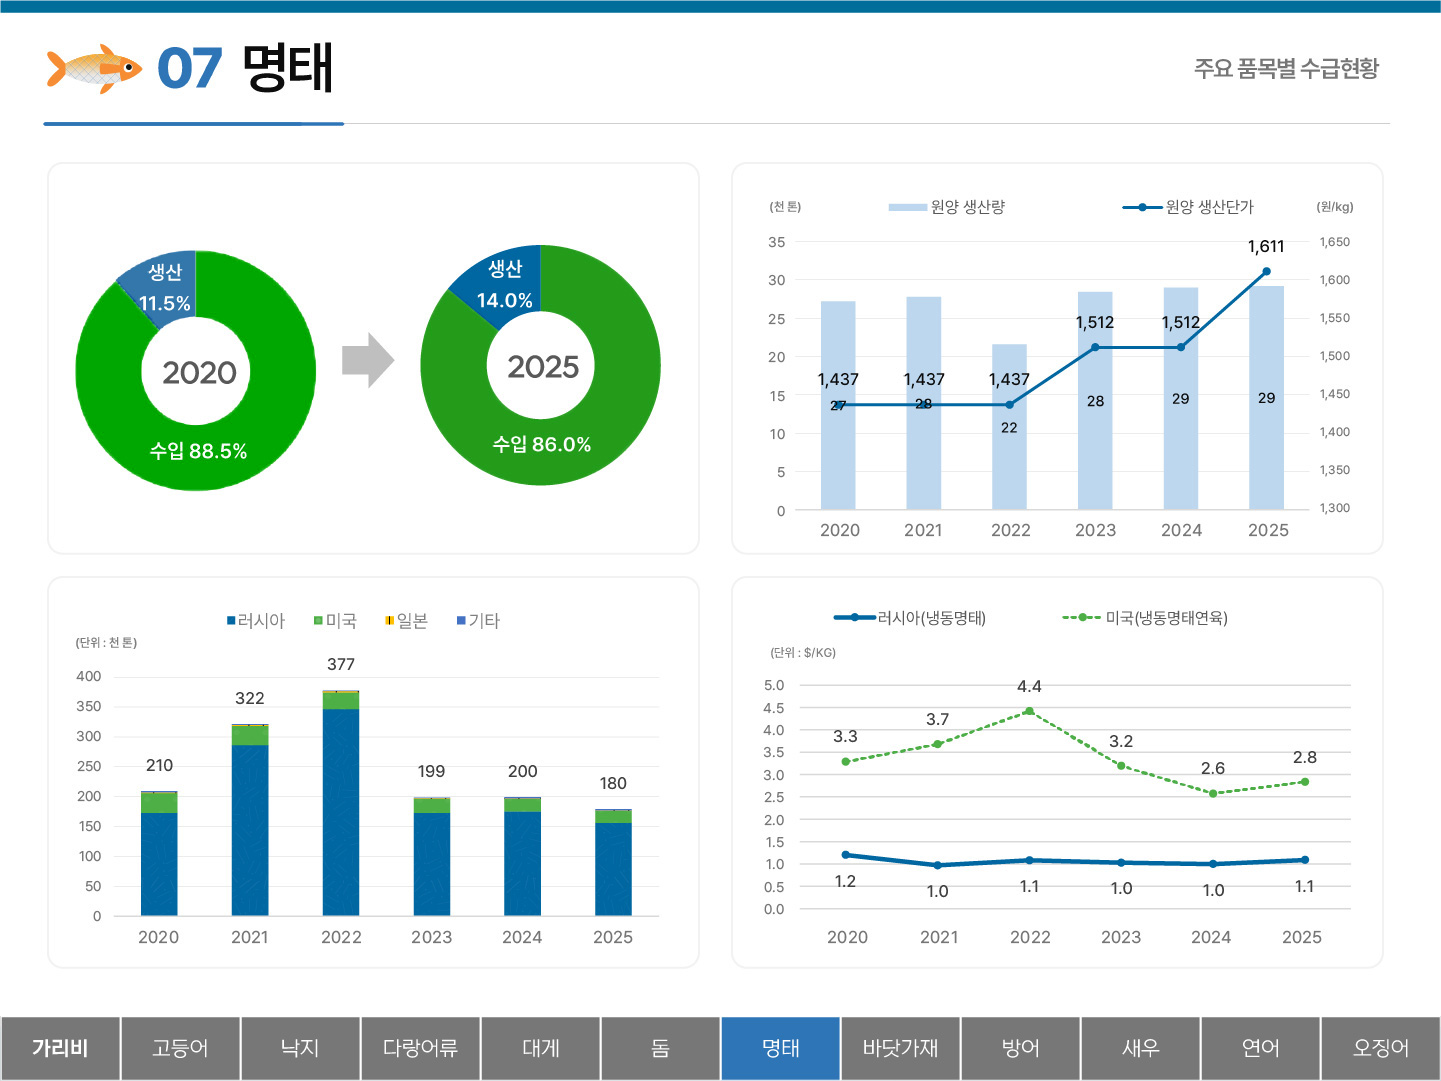Click the 기타 legend color swatch

point(461,621)
